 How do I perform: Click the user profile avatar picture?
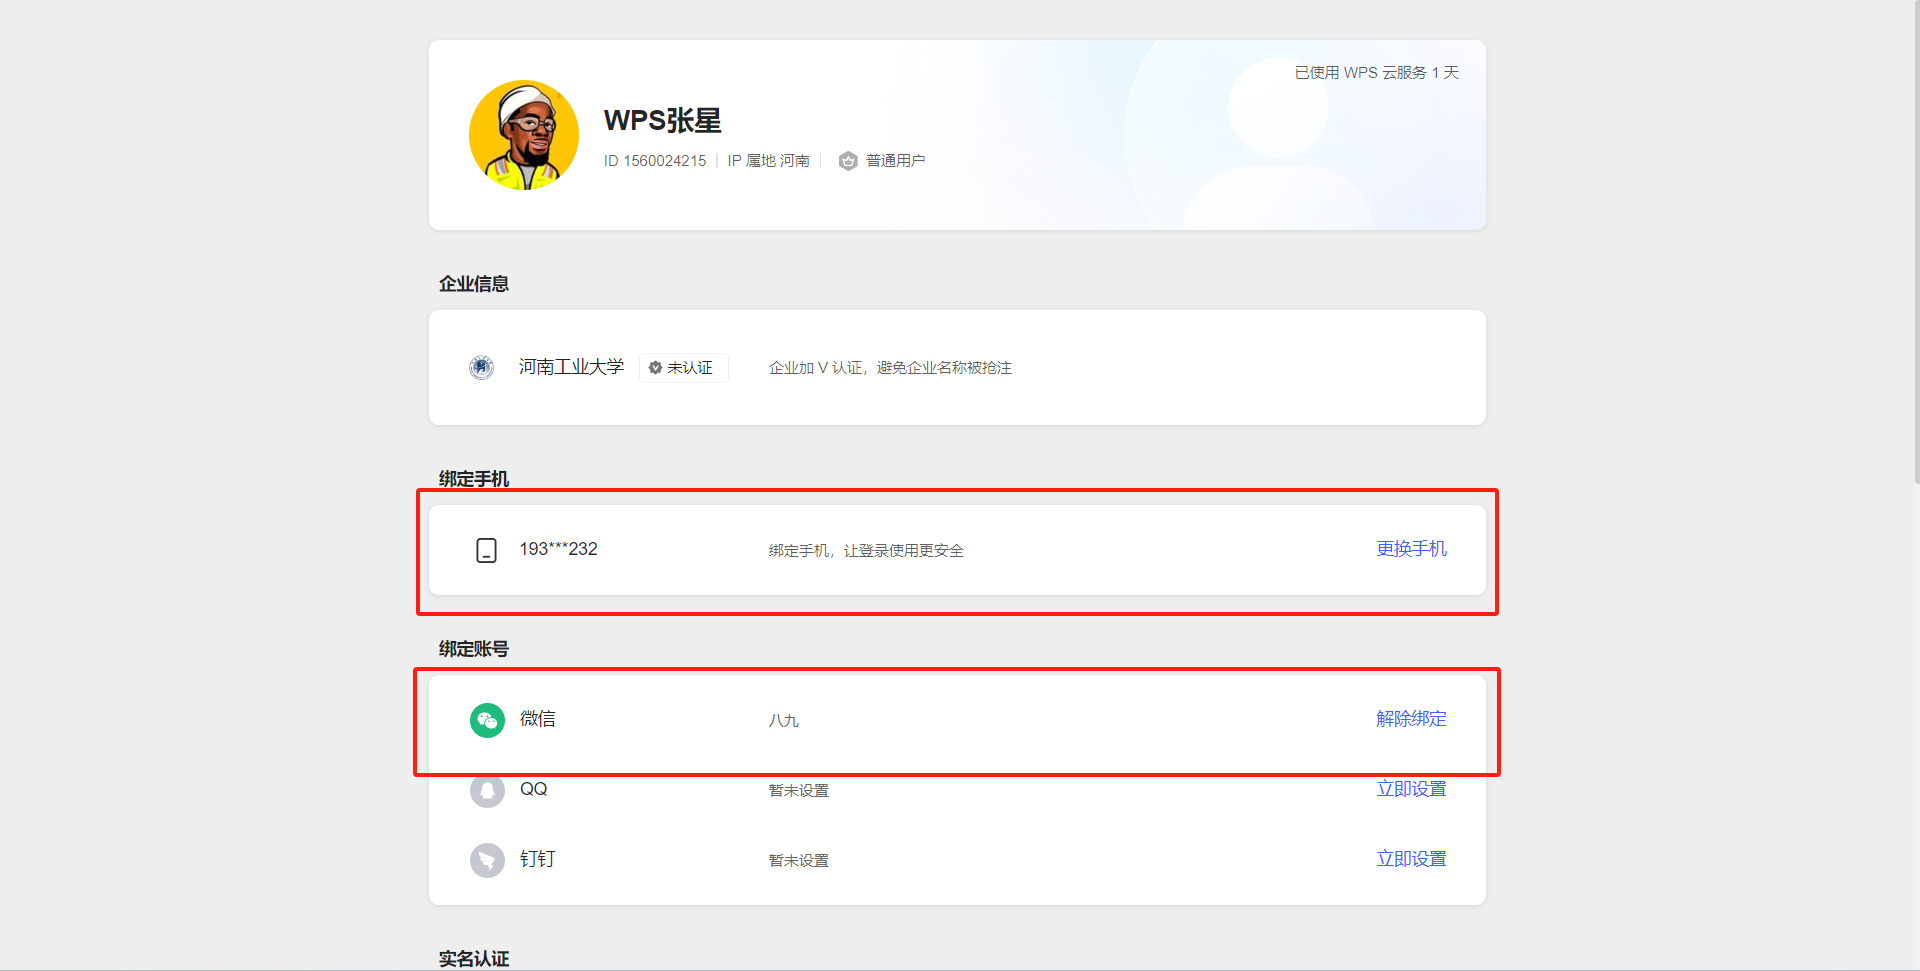(x=523, y=135)
